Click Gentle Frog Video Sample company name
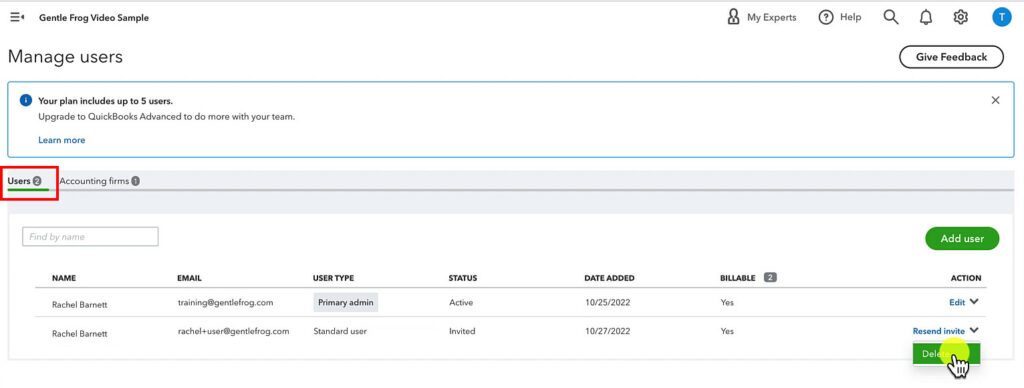Viewport: 1024px width, 388px height. pyautogui.click(x=94, y=18)
